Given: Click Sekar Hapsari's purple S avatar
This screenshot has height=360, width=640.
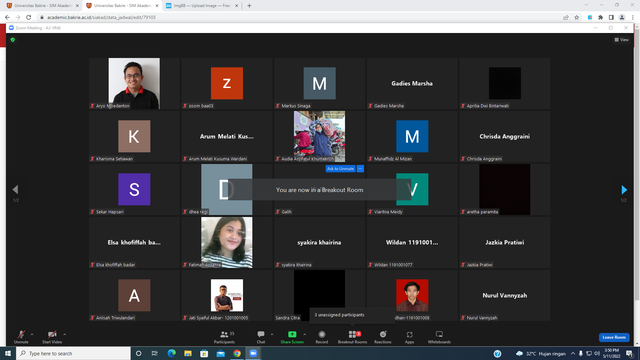Looking at the screenshot, I should click(134, 189).
